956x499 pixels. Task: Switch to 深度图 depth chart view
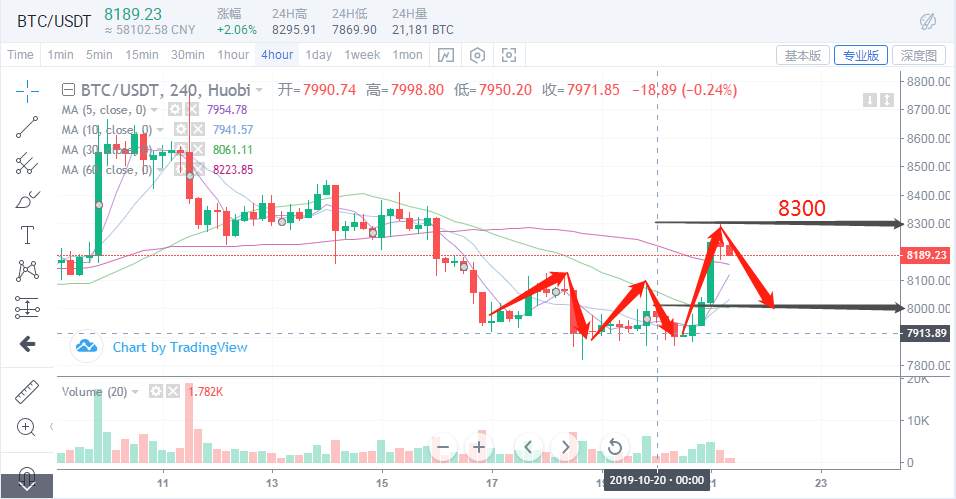[917, 55]
